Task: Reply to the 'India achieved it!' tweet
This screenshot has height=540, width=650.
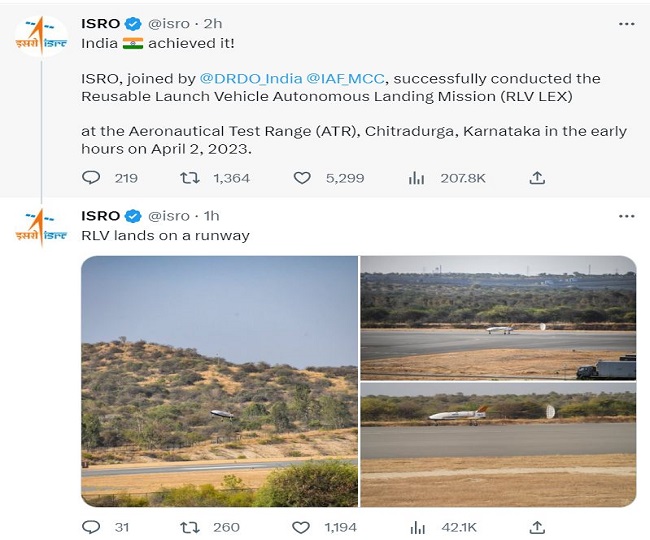Action: 91,178
